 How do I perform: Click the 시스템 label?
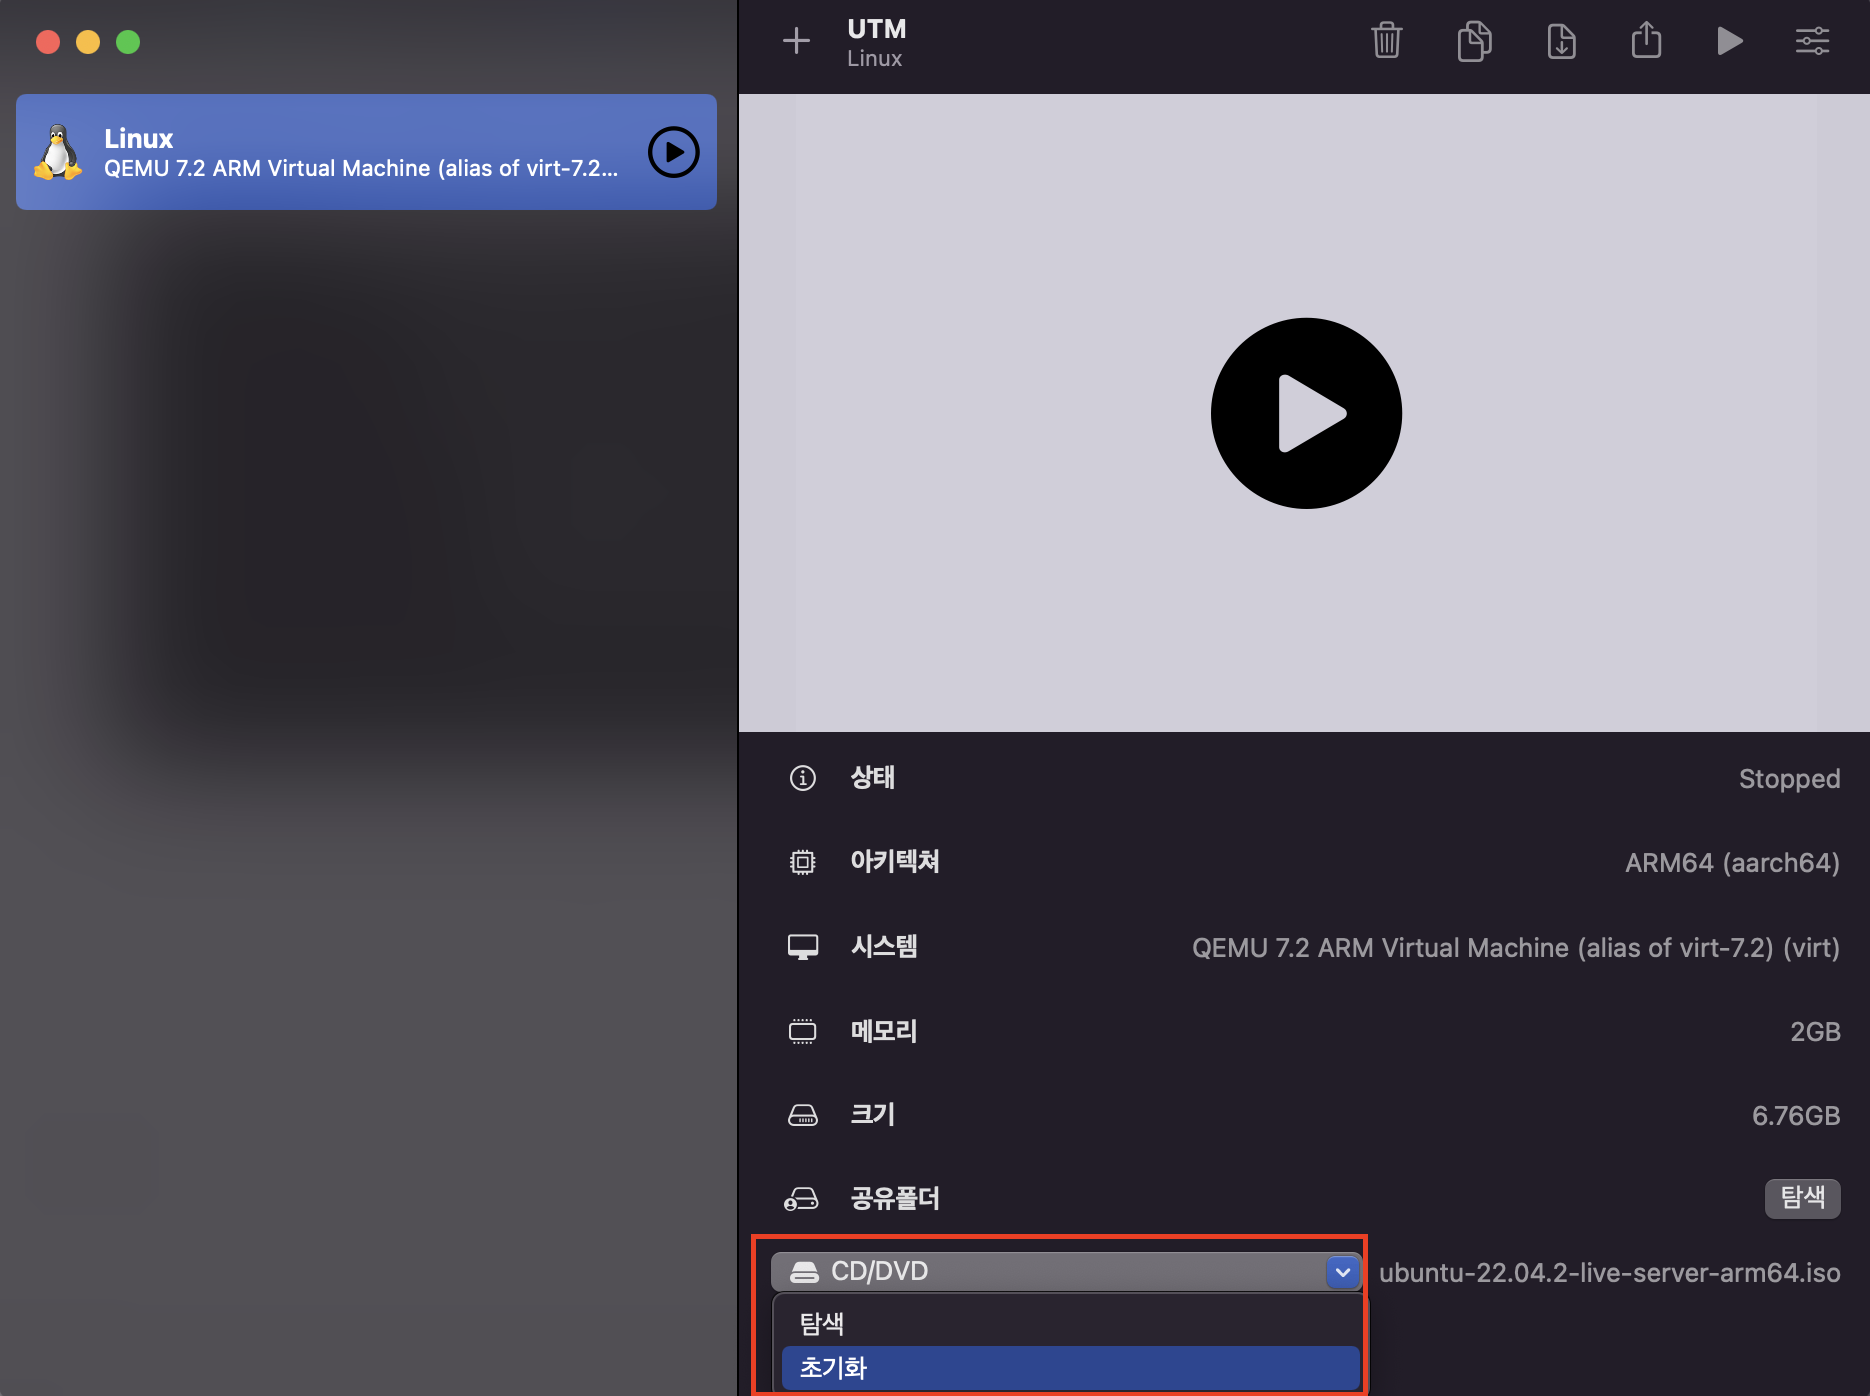tap(884, 946)
